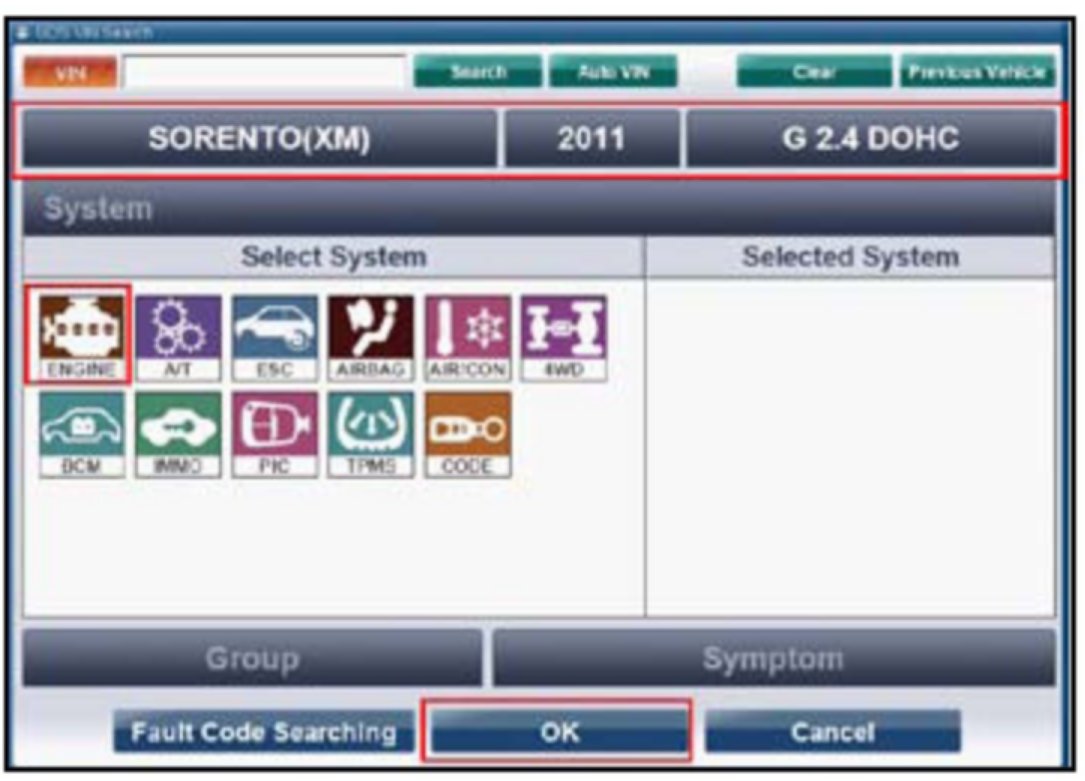Select the BCM system icon
The height and width of the screenshot is (781, 1085).
(82, 433)
